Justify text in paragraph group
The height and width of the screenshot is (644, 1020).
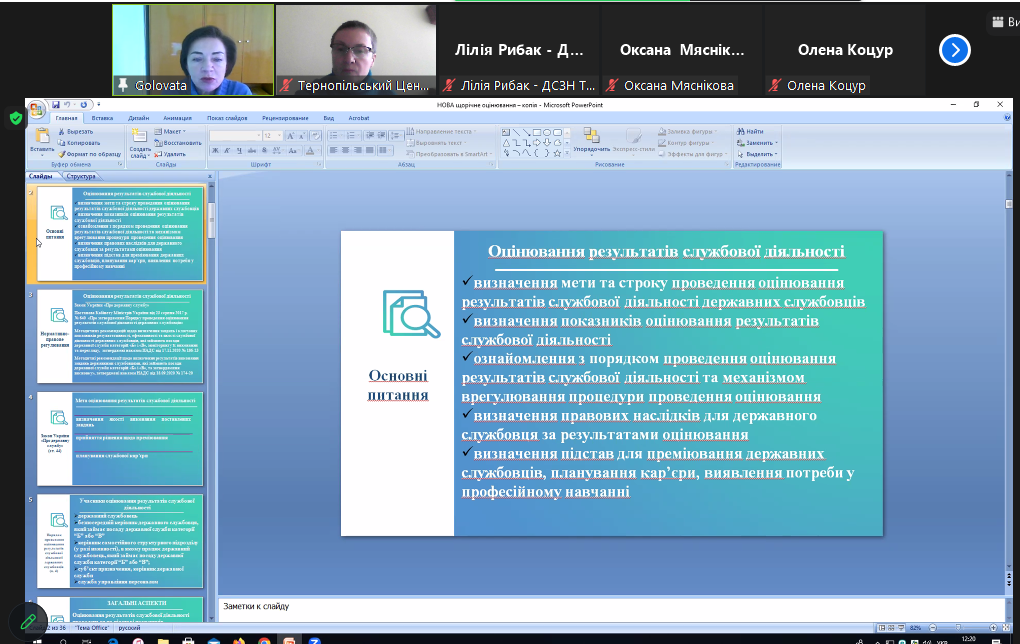[370, 150]
